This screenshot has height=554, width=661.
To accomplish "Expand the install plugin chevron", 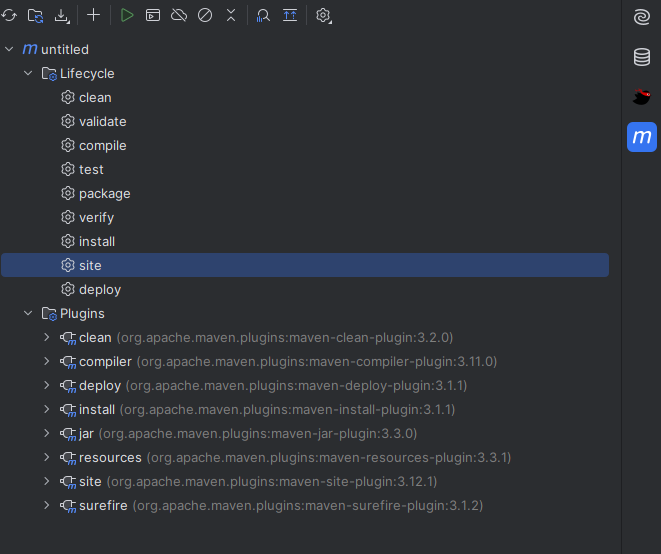I will (47, 409).
